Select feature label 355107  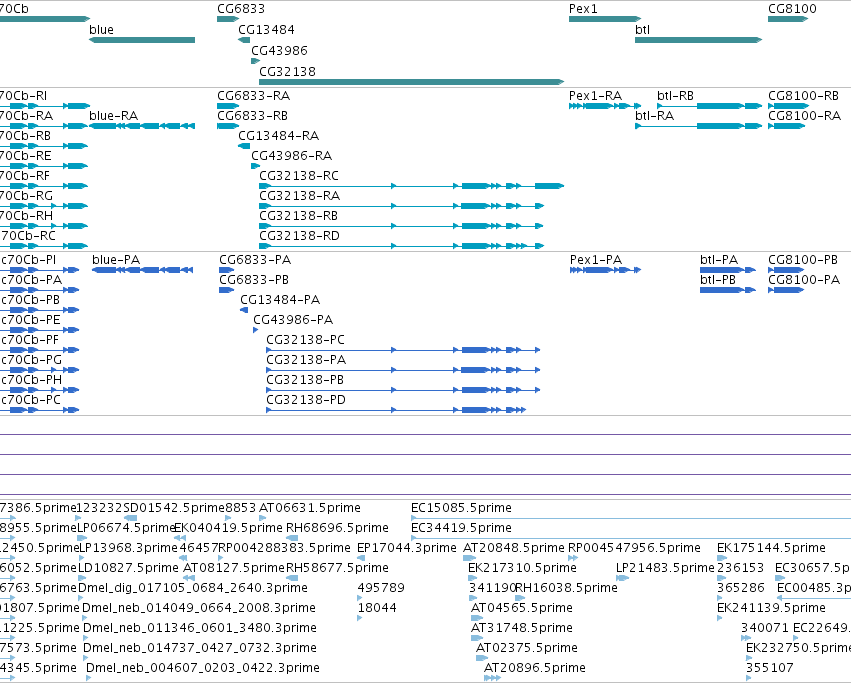(770, 668)
